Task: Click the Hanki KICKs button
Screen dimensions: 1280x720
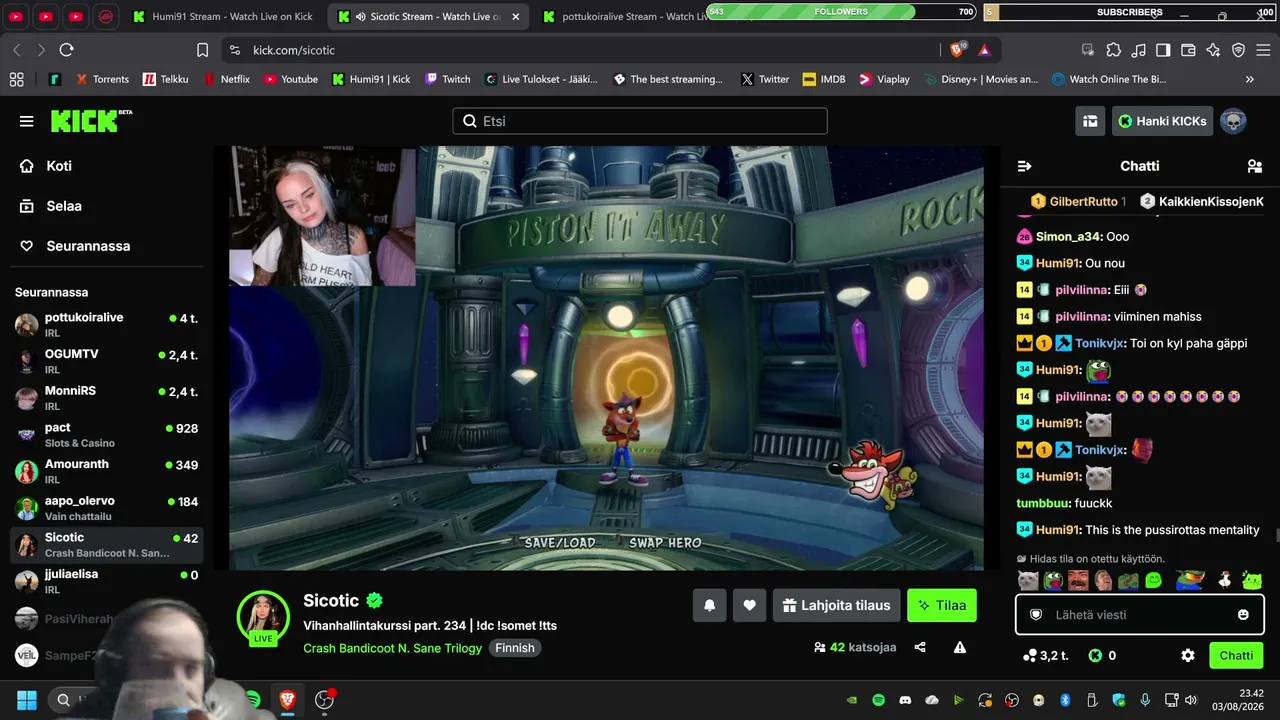Action: tap(1161, 121)
